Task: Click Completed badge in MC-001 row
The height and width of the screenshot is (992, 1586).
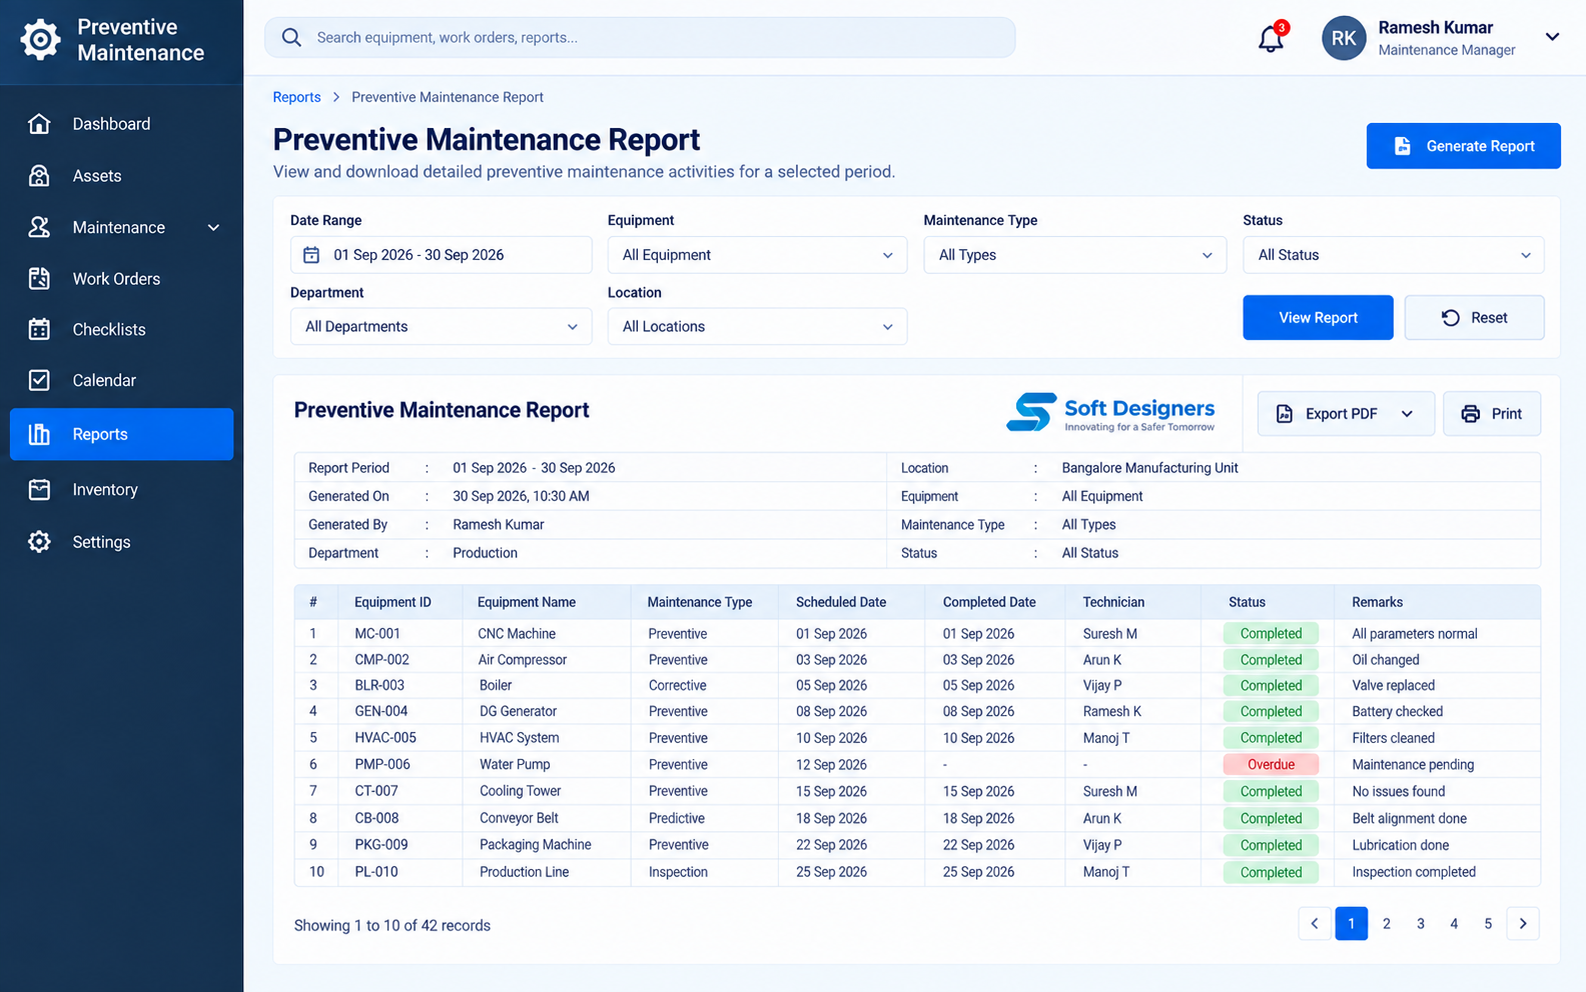Action: (x=1271, y=634)
